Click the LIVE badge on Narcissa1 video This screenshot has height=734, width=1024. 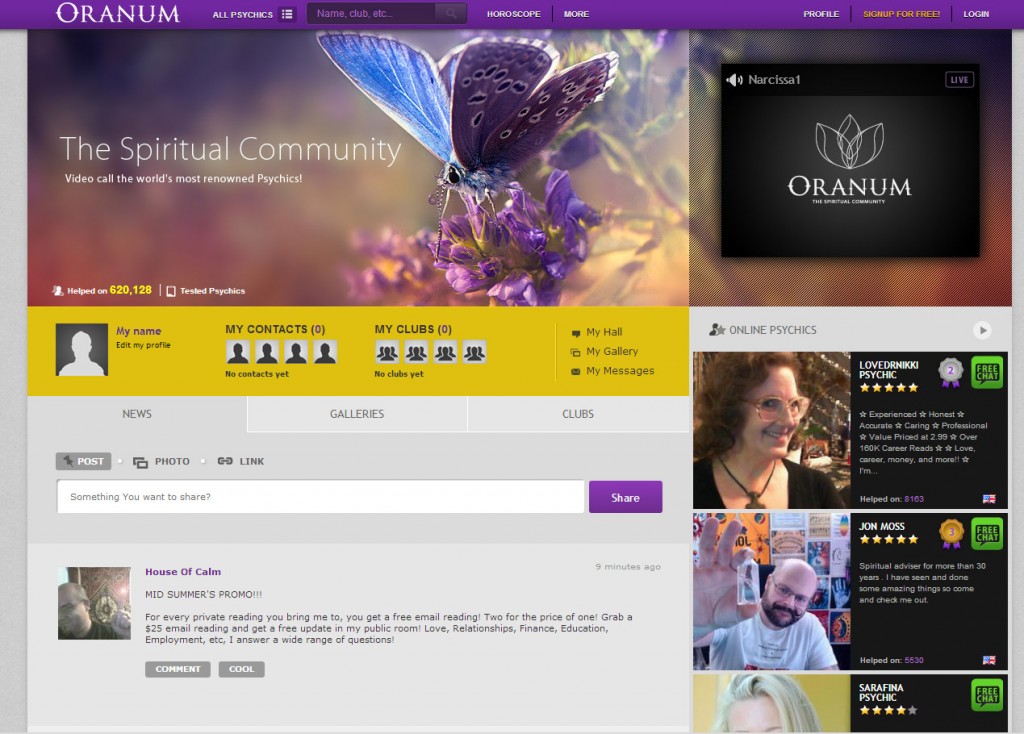(x=959, y=80)
